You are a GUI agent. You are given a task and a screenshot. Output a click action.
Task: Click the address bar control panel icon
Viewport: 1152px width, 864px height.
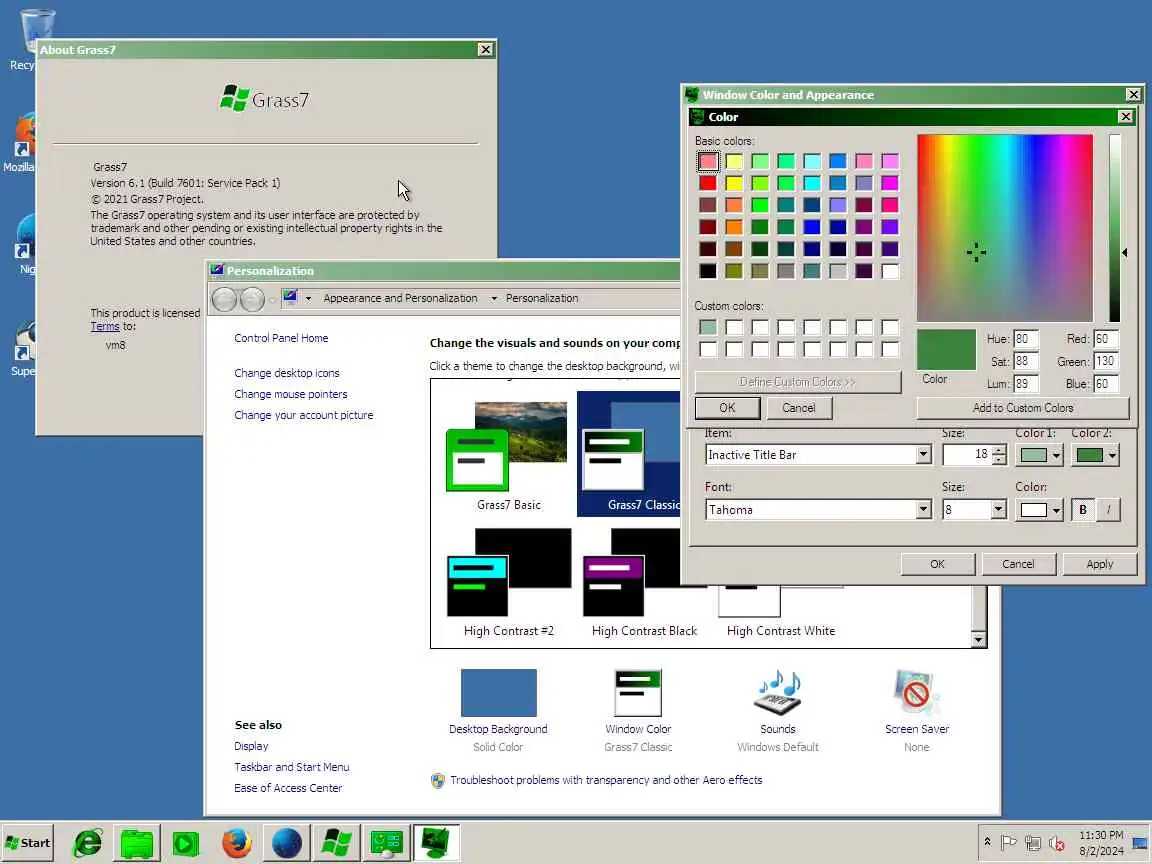coord(290,298)
